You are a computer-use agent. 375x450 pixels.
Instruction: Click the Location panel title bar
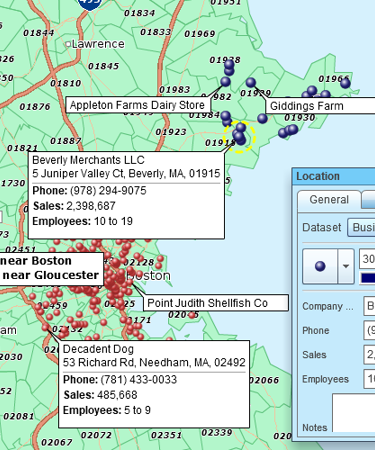pos(333,176)
